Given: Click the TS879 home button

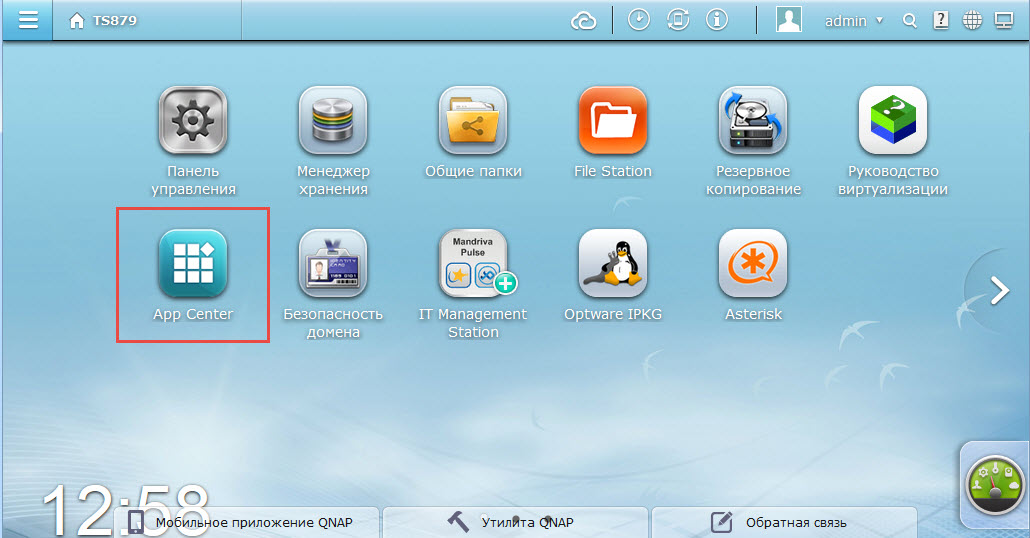Looking at the screenshot, I should click(x=103, y=21).
